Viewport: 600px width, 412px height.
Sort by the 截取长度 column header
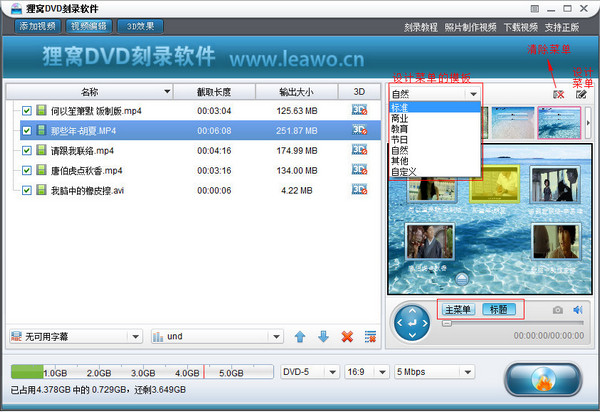[214, 92]
